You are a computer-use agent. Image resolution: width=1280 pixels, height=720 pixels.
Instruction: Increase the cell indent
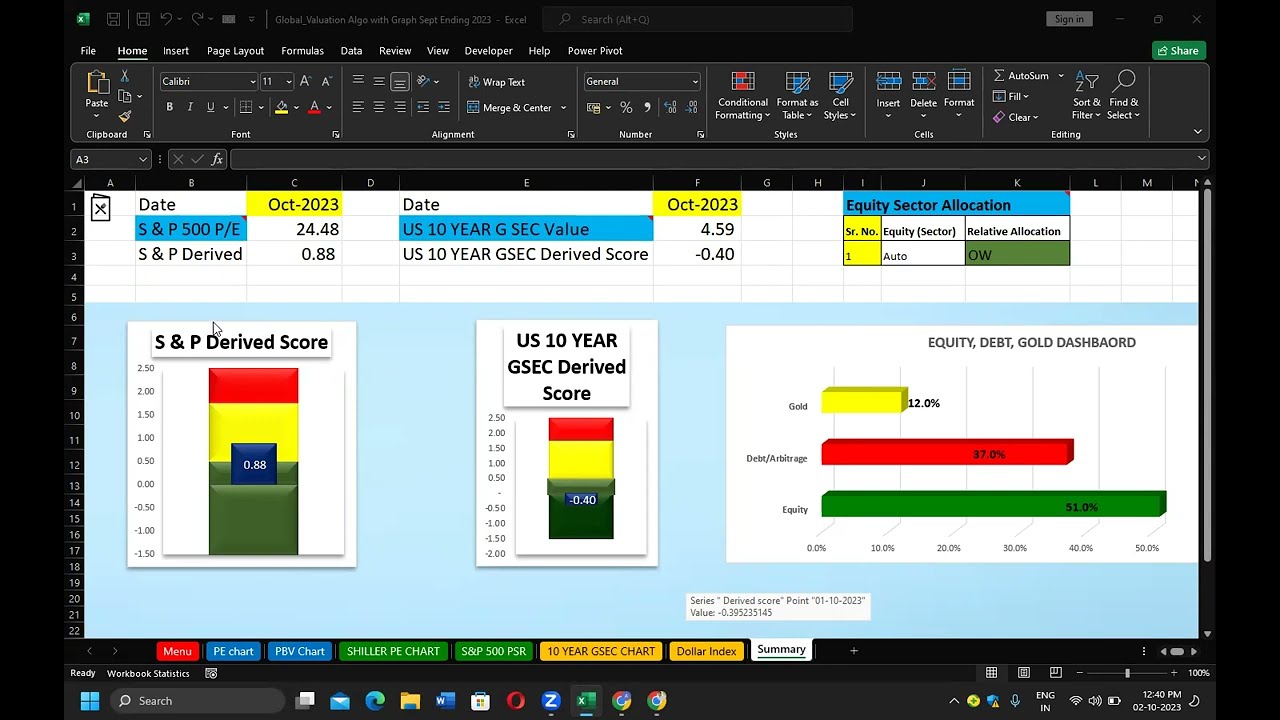[444, 107]
